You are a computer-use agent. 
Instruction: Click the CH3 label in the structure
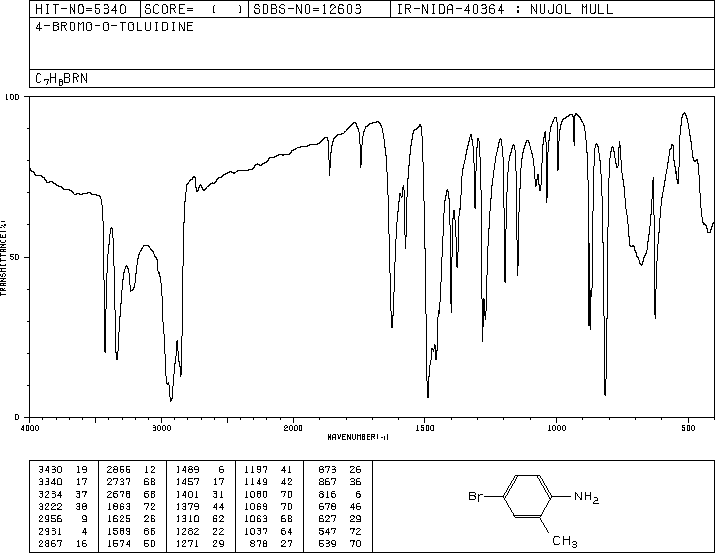tap(565, 541)
